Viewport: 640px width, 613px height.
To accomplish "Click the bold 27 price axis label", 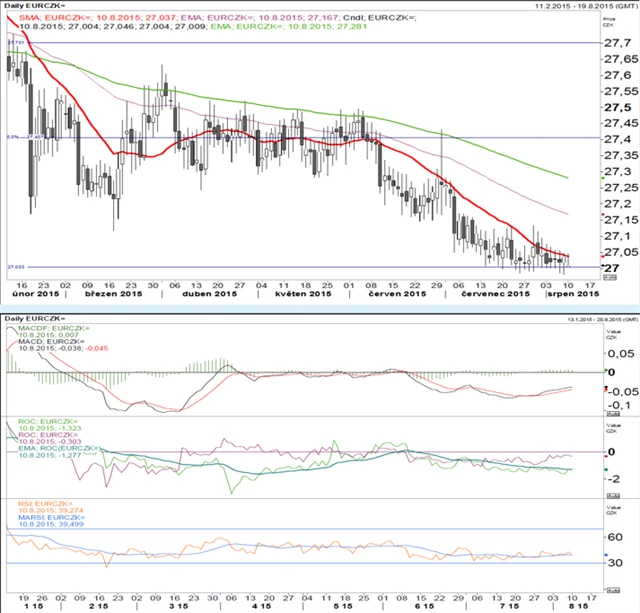I will pyautogui.click(x=608, y=268).
